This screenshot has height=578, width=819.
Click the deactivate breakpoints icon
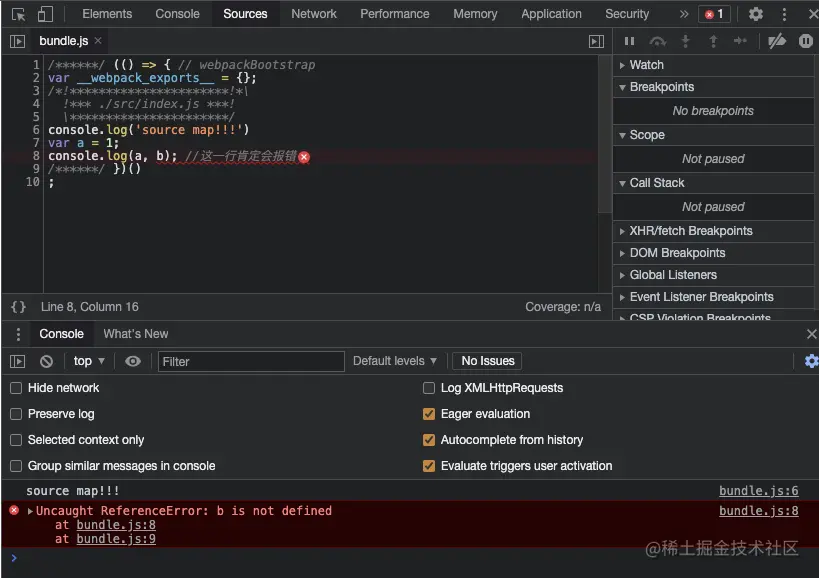777,41
